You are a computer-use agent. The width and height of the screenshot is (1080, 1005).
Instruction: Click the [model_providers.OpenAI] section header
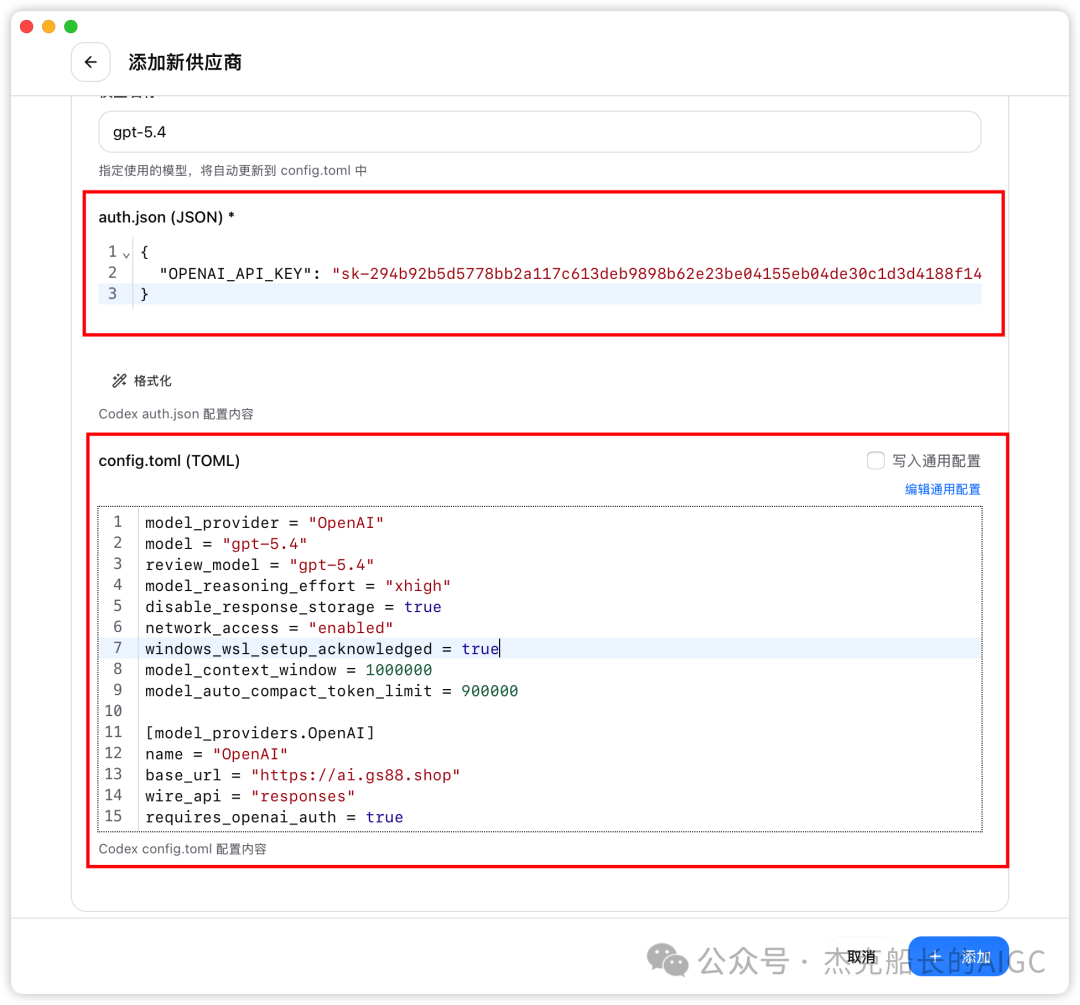(260, 733)
